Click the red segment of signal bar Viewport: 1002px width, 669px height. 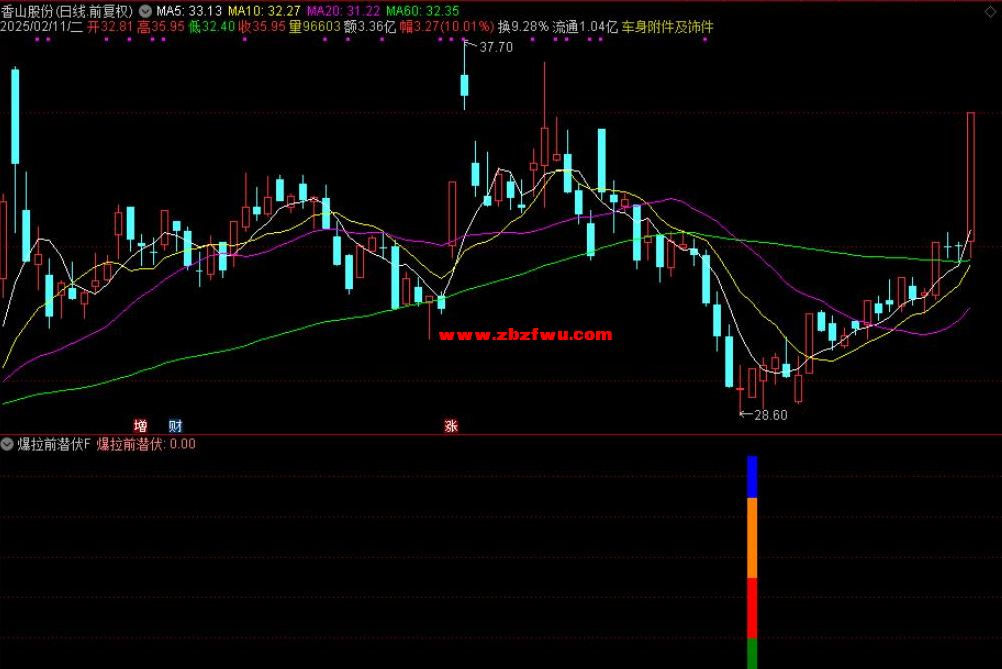pos(752,607)
